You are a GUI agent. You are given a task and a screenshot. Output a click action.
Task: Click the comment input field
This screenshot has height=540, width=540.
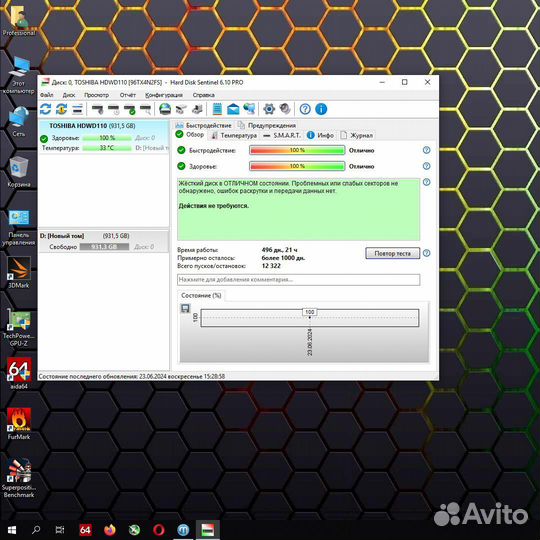298,280
